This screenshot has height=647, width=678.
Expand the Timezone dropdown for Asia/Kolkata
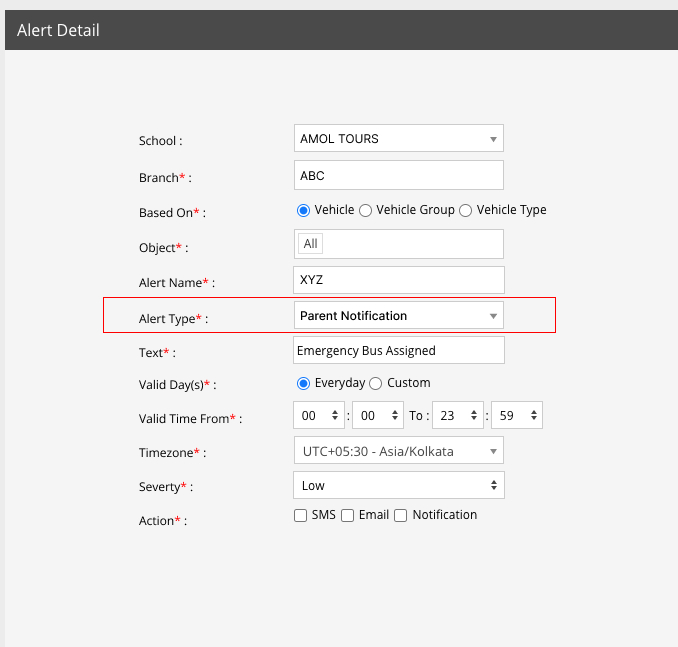(398, 451)
